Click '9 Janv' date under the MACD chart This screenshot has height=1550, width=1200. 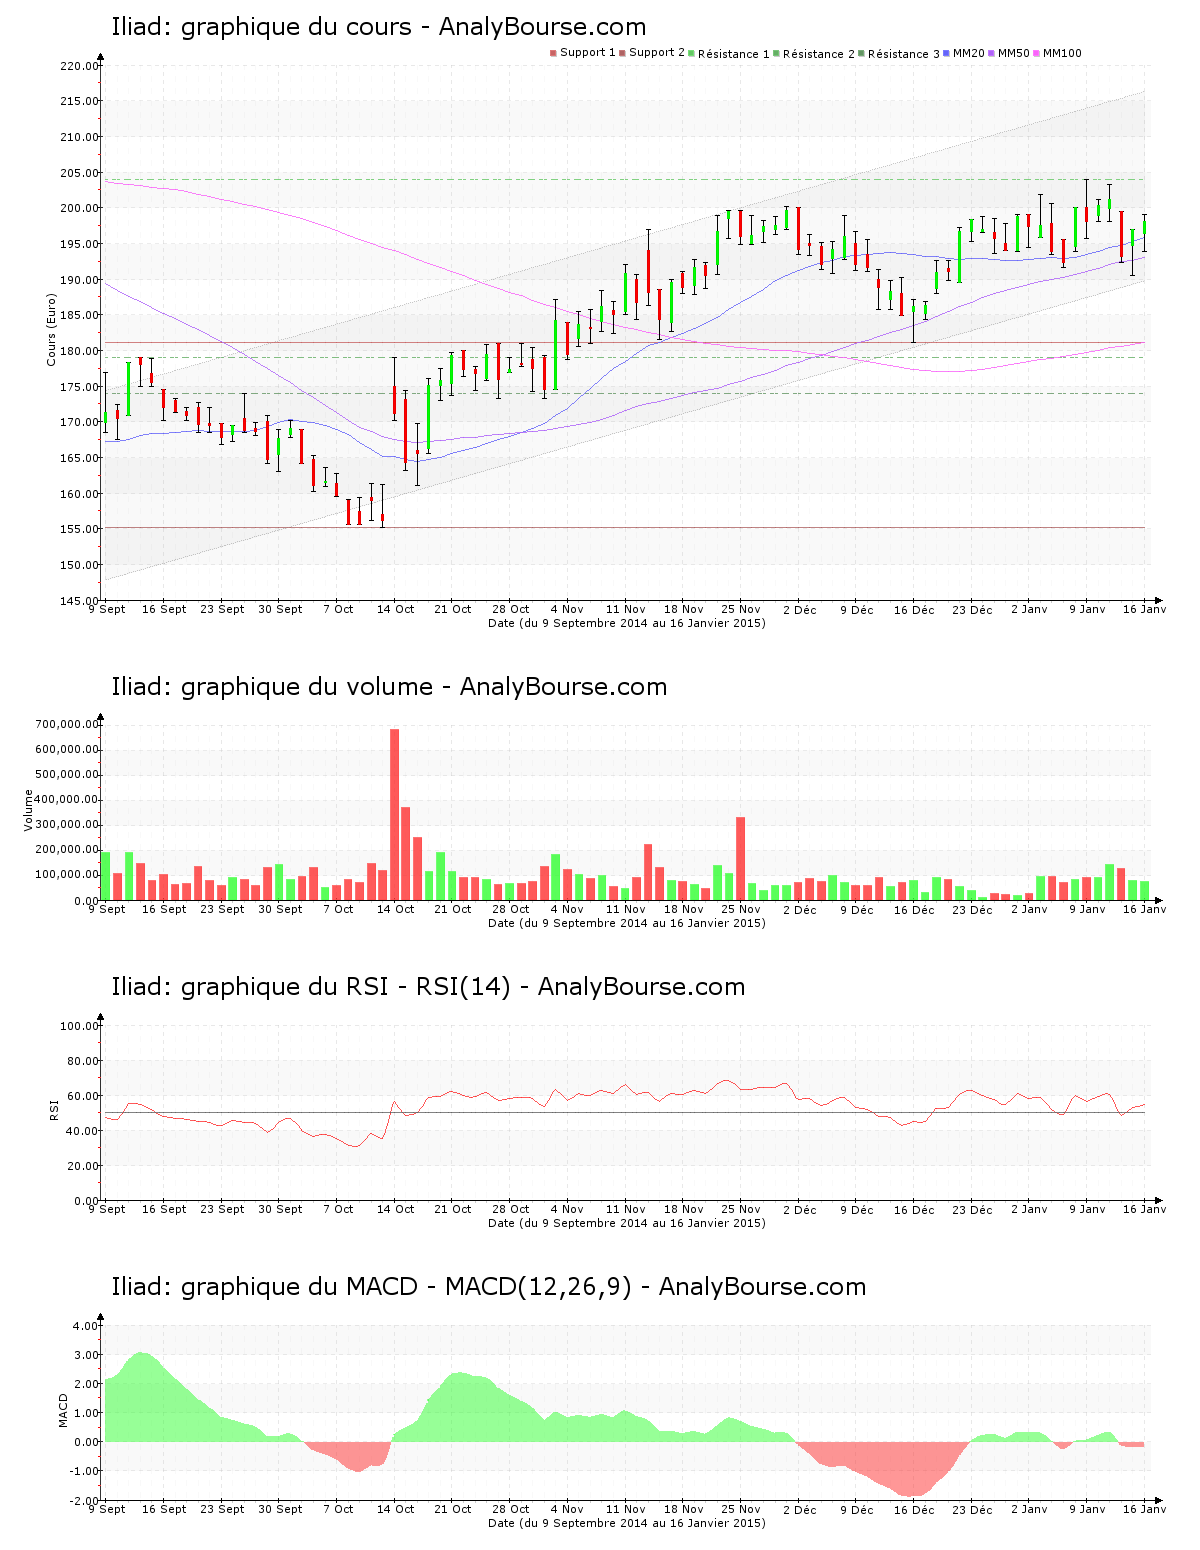(1087, 1509)
